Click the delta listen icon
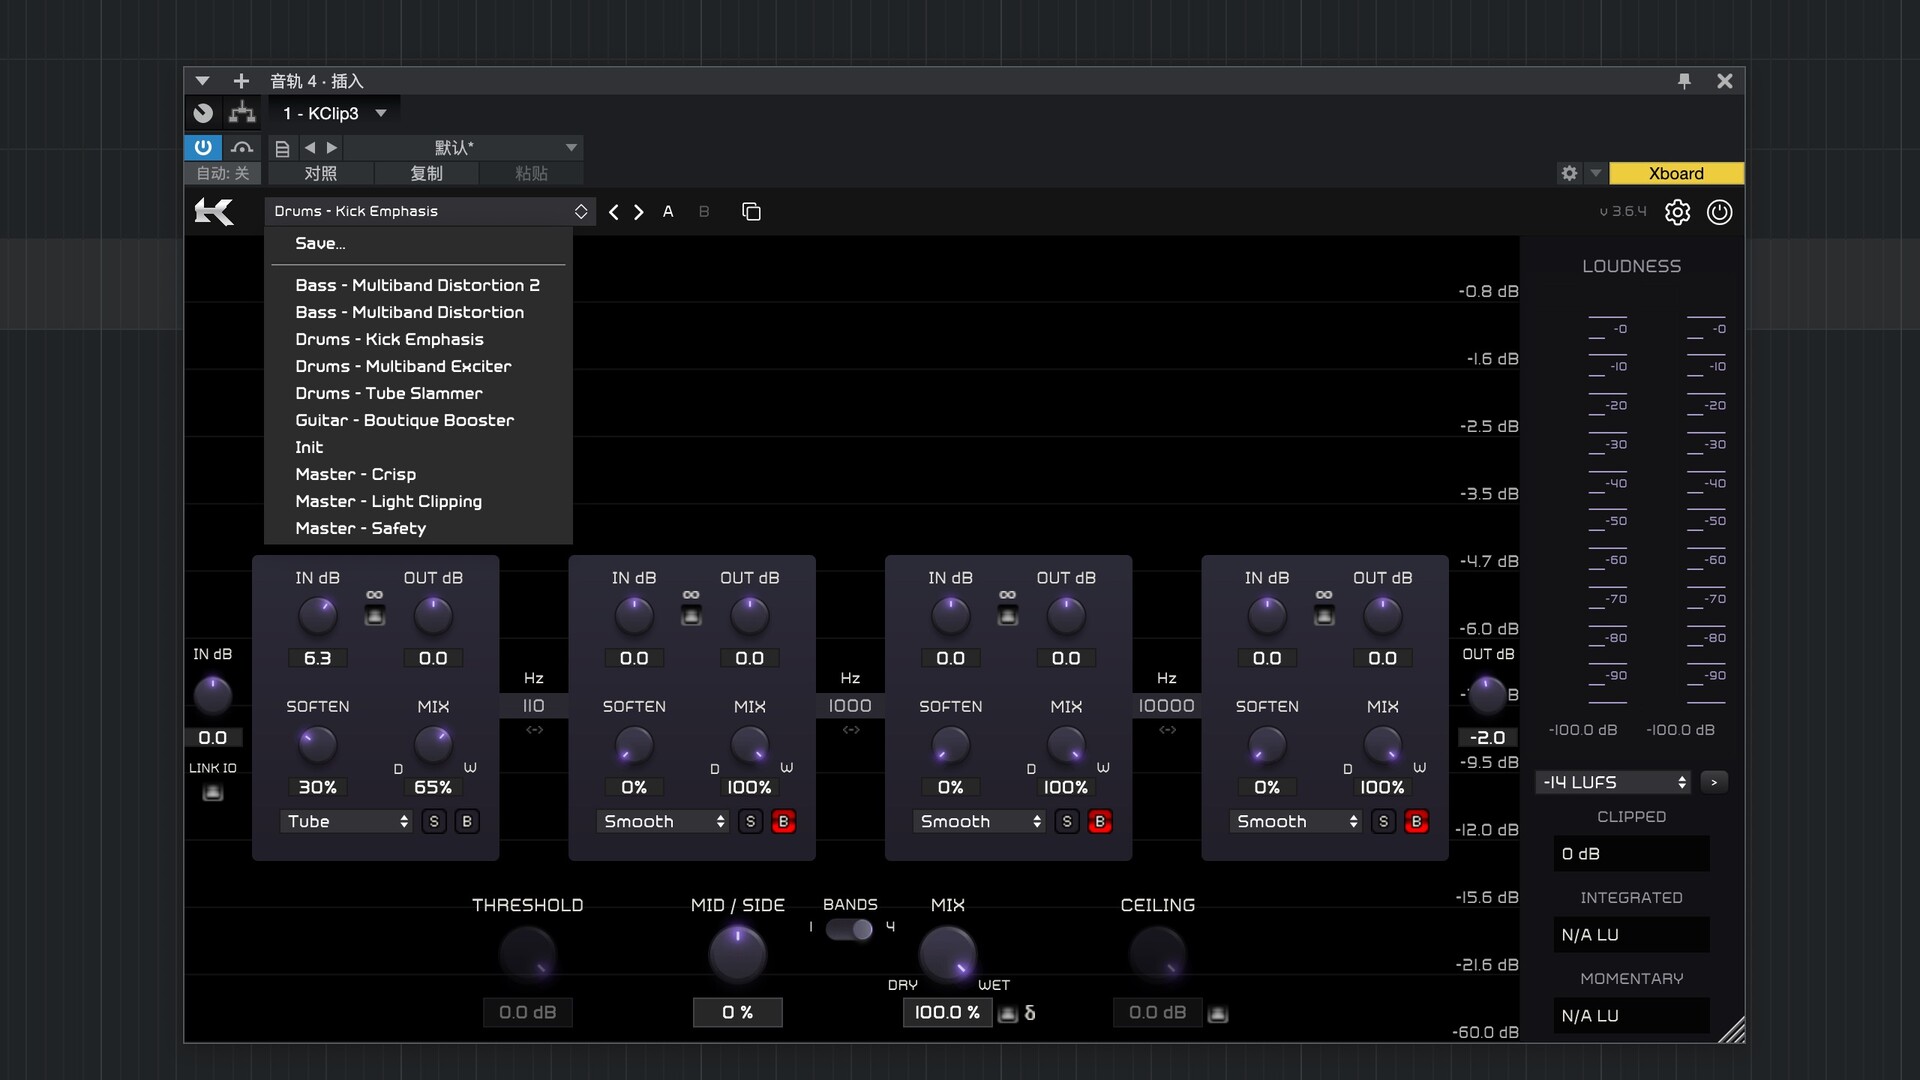The height and width of the screenshot is (1080, 1920). point(1030,1013)
